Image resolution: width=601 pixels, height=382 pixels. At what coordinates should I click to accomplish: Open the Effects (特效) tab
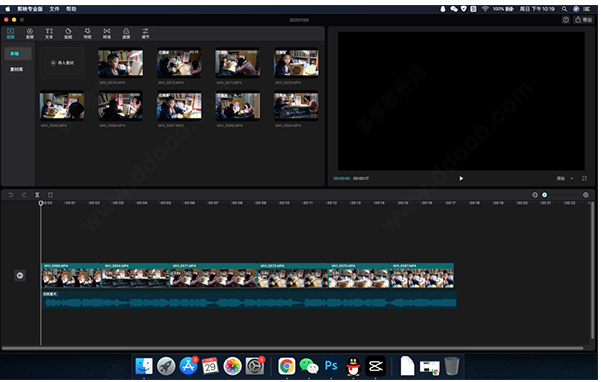(x=87, y=33)
